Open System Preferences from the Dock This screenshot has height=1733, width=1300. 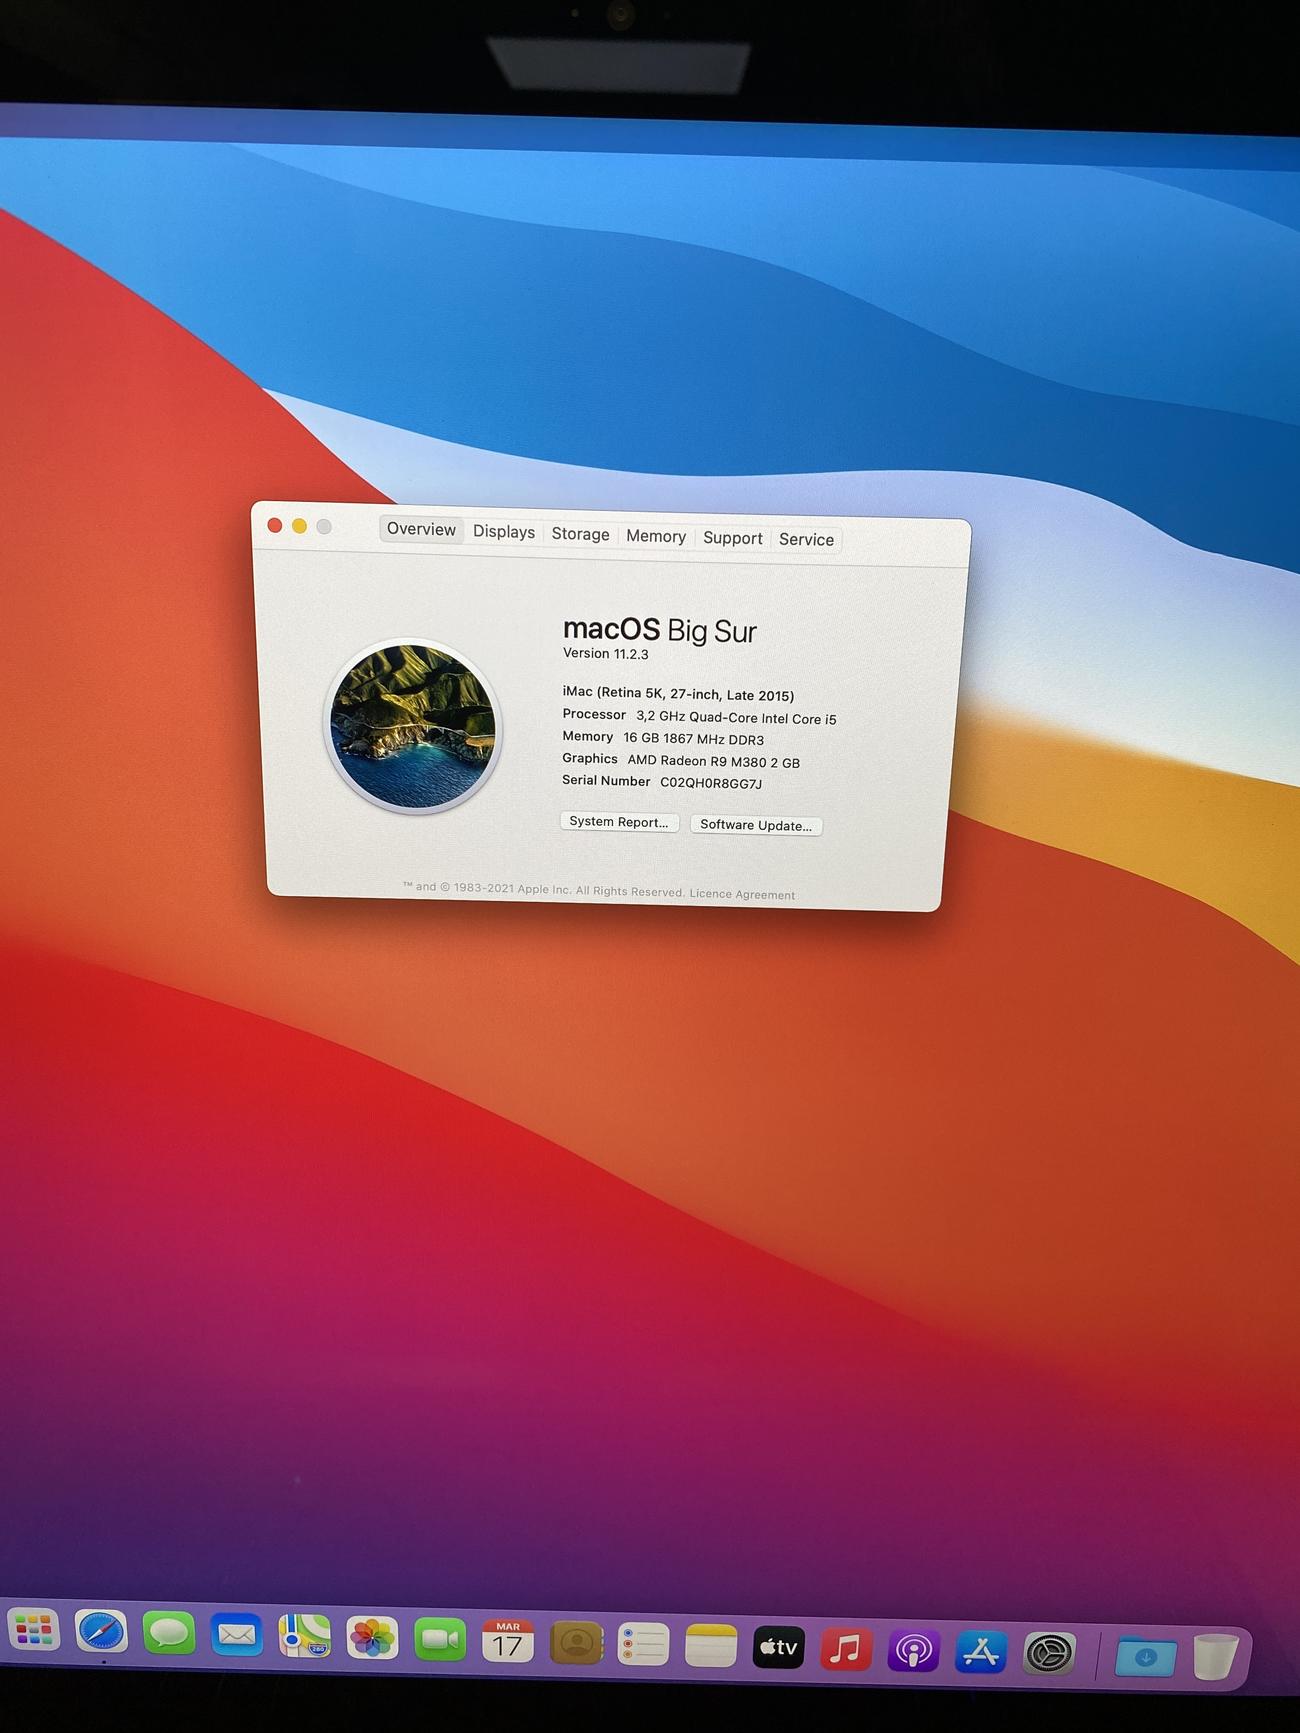pyautogui.click(x=1049, y=1654)
